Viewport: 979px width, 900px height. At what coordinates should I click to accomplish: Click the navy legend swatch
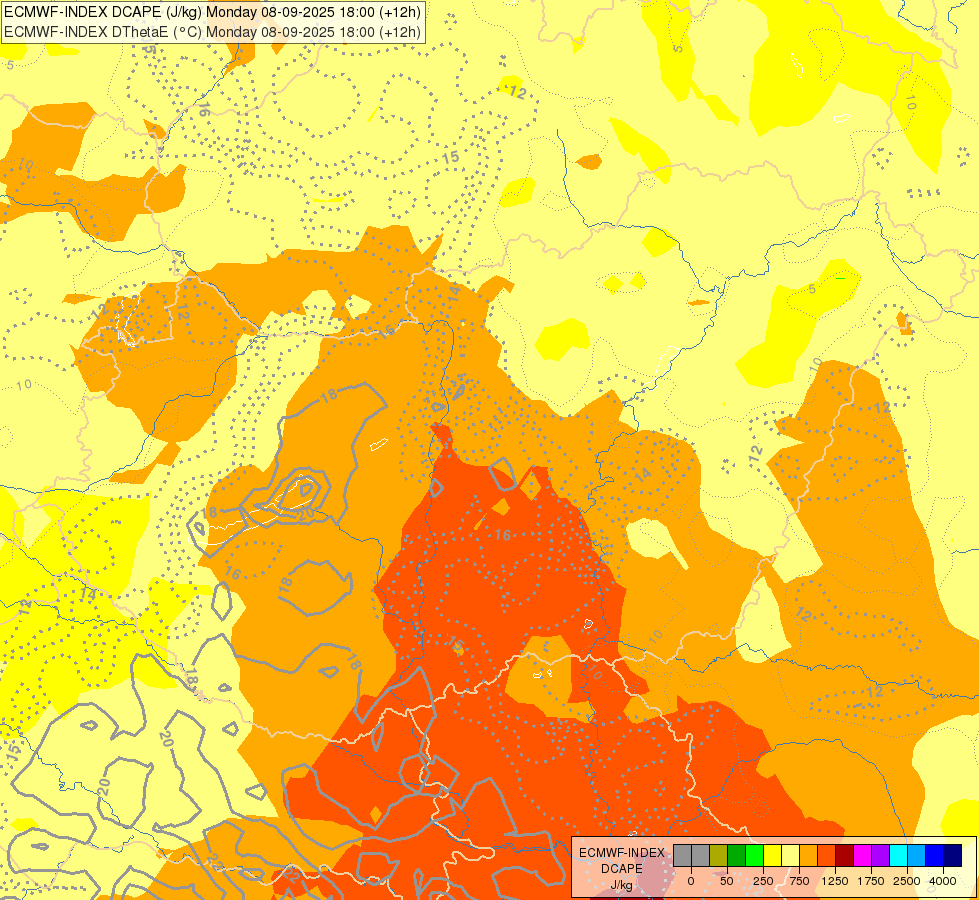[953, 856]
